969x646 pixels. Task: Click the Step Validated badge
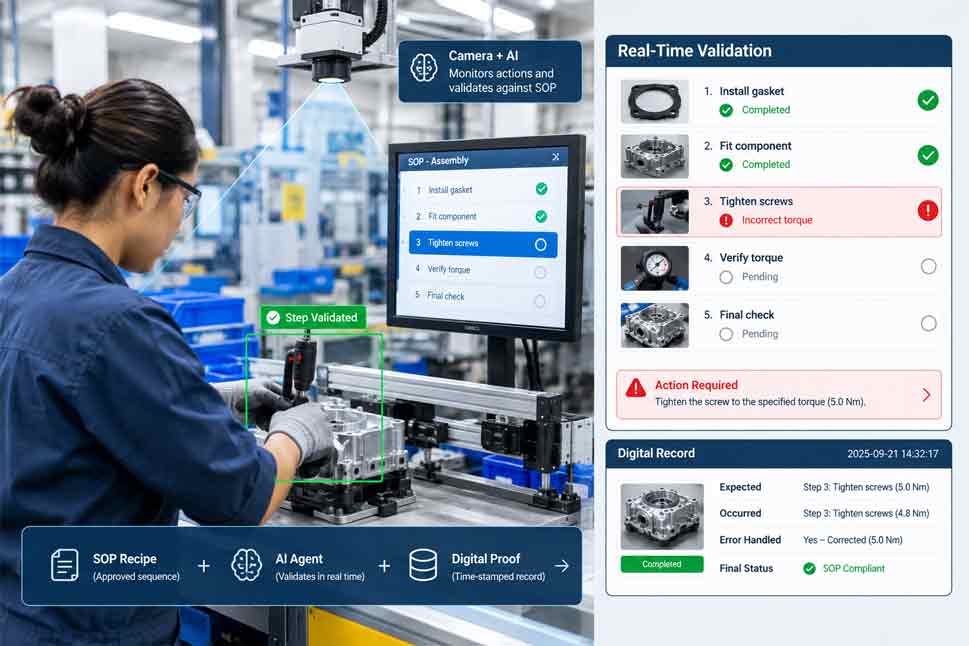pos(313,318)
